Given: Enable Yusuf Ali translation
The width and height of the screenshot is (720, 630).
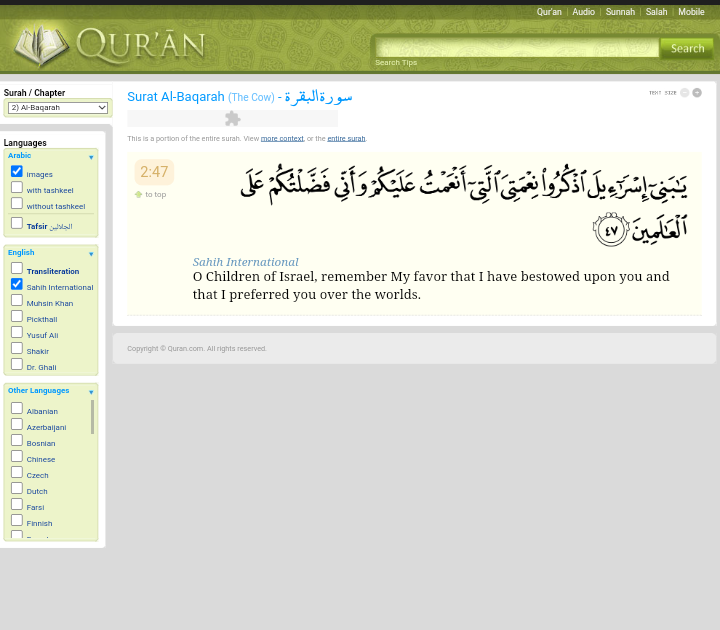Looking at the screenshot, I should [17, 332].
